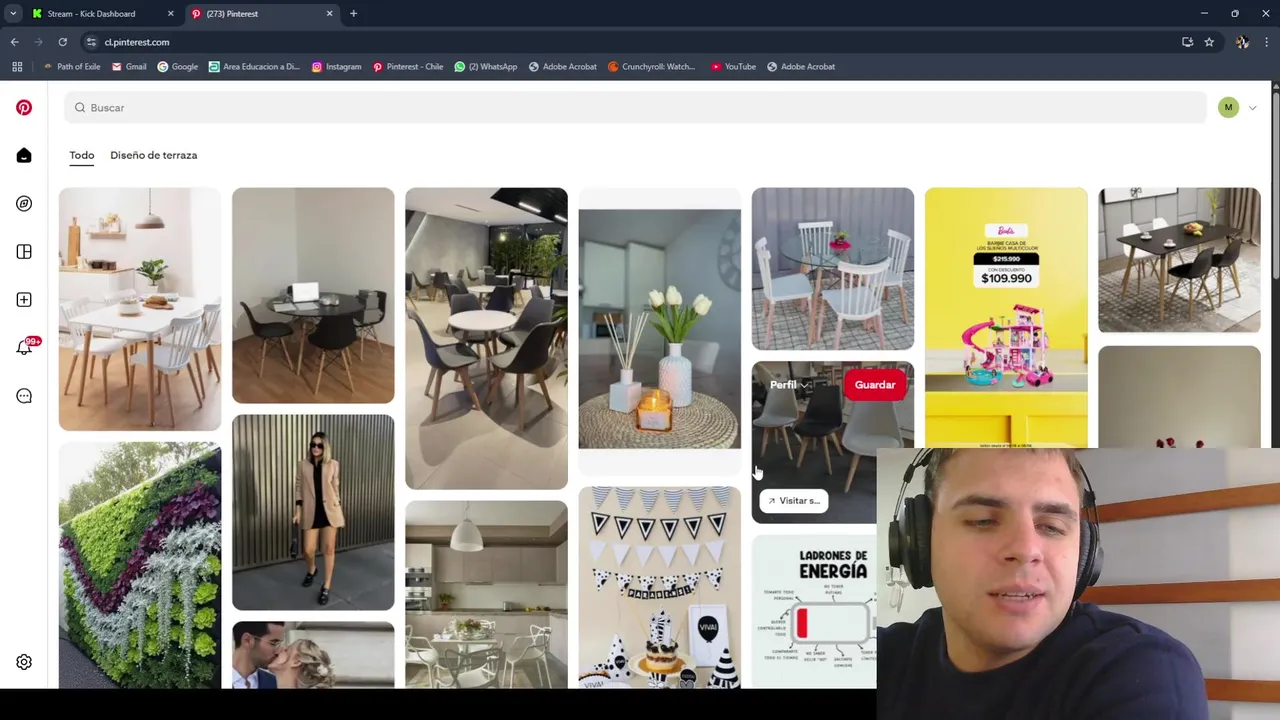Open the Chrome profile icon
The image size is (1280, 720).
[1242, 42]
